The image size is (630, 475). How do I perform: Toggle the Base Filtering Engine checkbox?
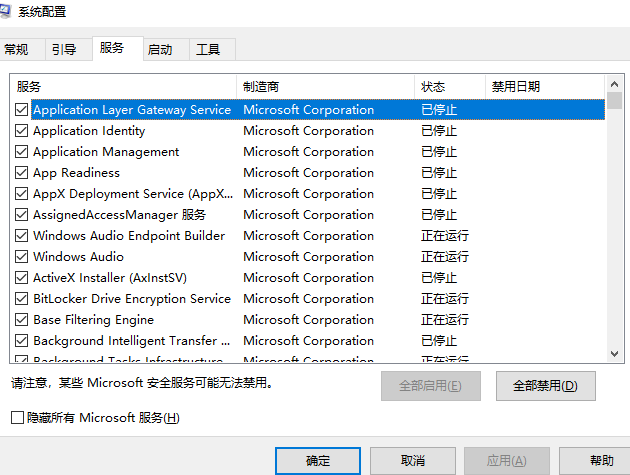(22, 320)
